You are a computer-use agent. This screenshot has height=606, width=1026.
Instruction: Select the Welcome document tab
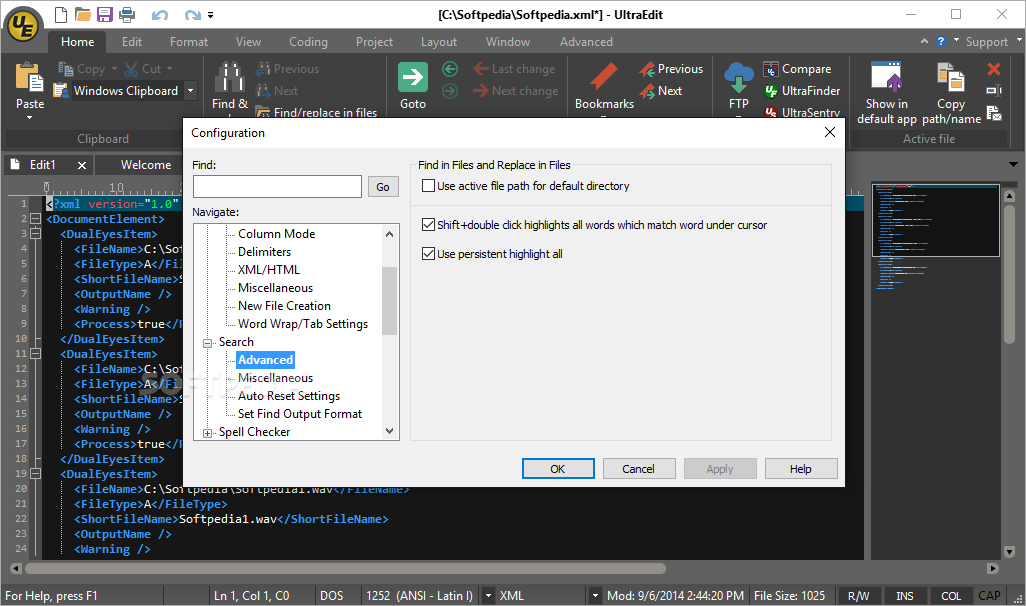click(146, 165)
